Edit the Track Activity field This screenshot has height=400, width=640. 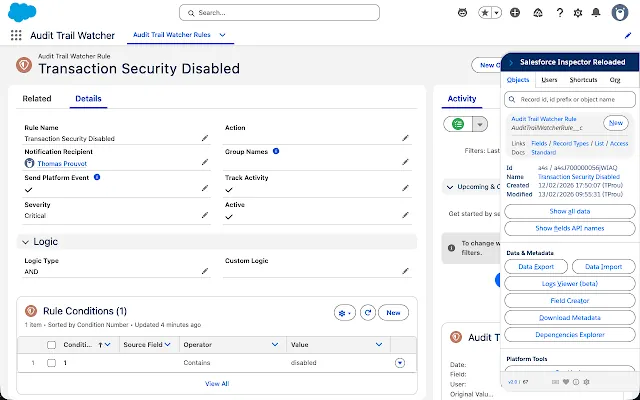[405, 188]
